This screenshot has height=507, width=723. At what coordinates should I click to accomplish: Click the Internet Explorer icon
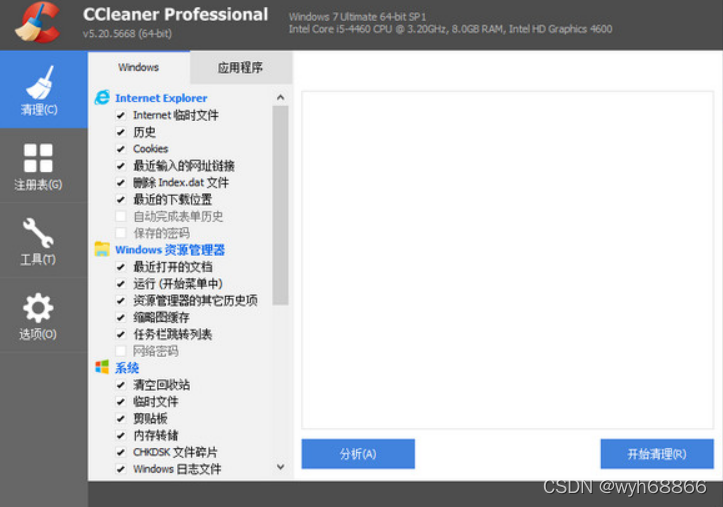(x=102, y=98)
